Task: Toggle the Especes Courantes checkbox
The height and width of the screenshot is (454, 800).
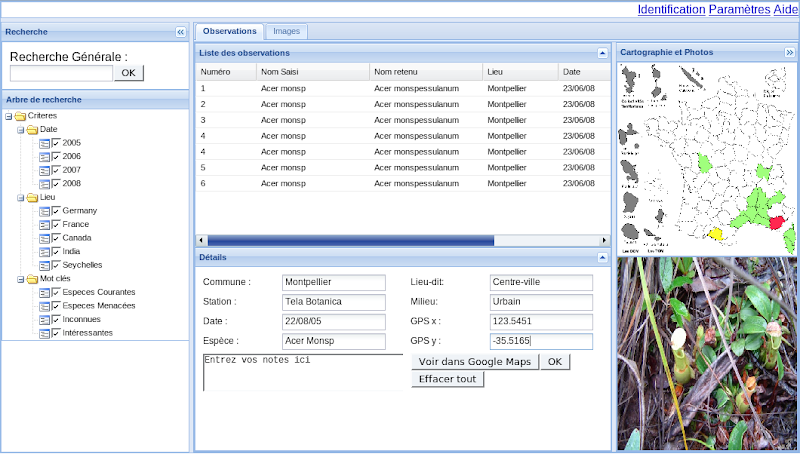Action: tap(56, 292)
